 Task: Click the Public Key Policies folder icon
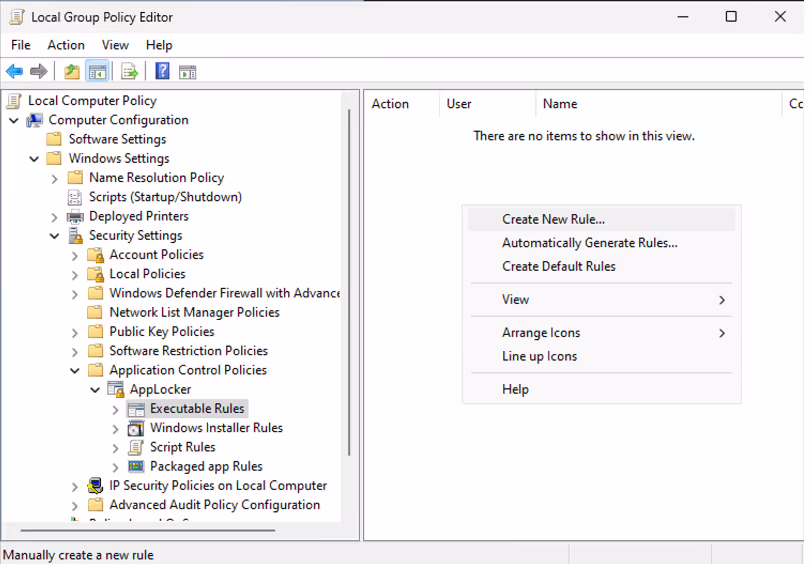point(95,331)
